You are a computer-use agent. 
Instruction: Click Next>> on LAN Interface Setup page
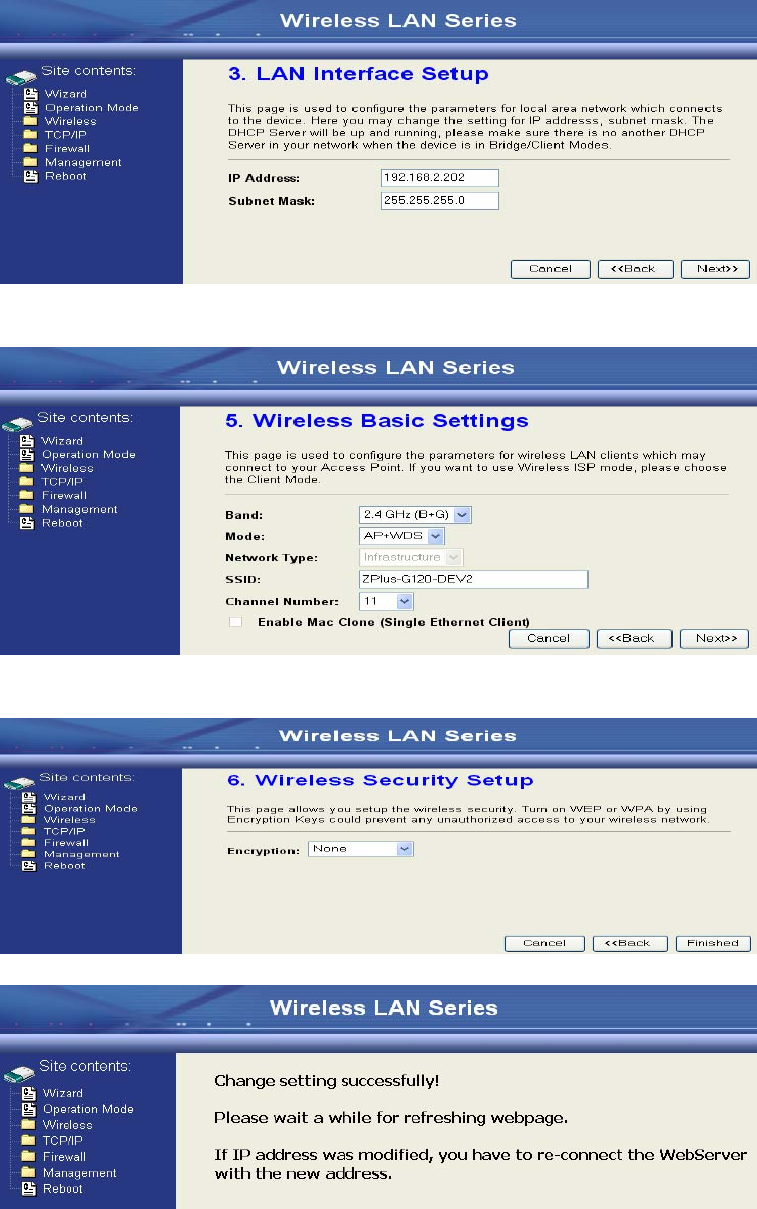[x=715, y=269]
